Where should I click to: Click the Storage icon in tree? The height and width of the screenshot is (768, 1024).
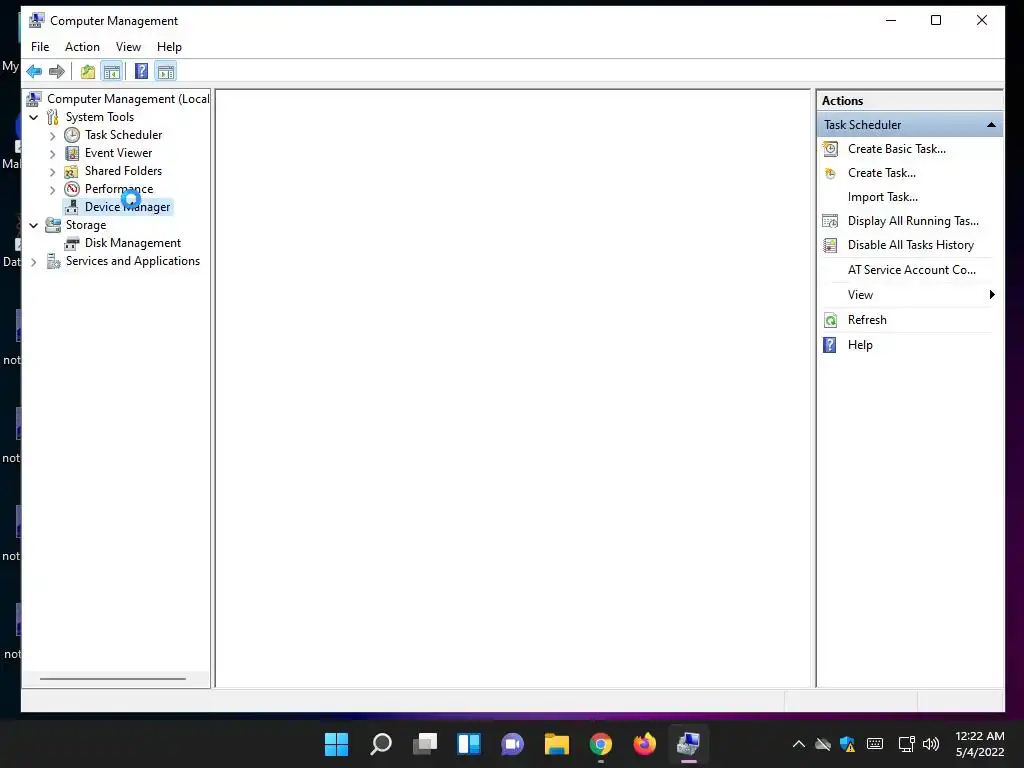pos(53,225)
